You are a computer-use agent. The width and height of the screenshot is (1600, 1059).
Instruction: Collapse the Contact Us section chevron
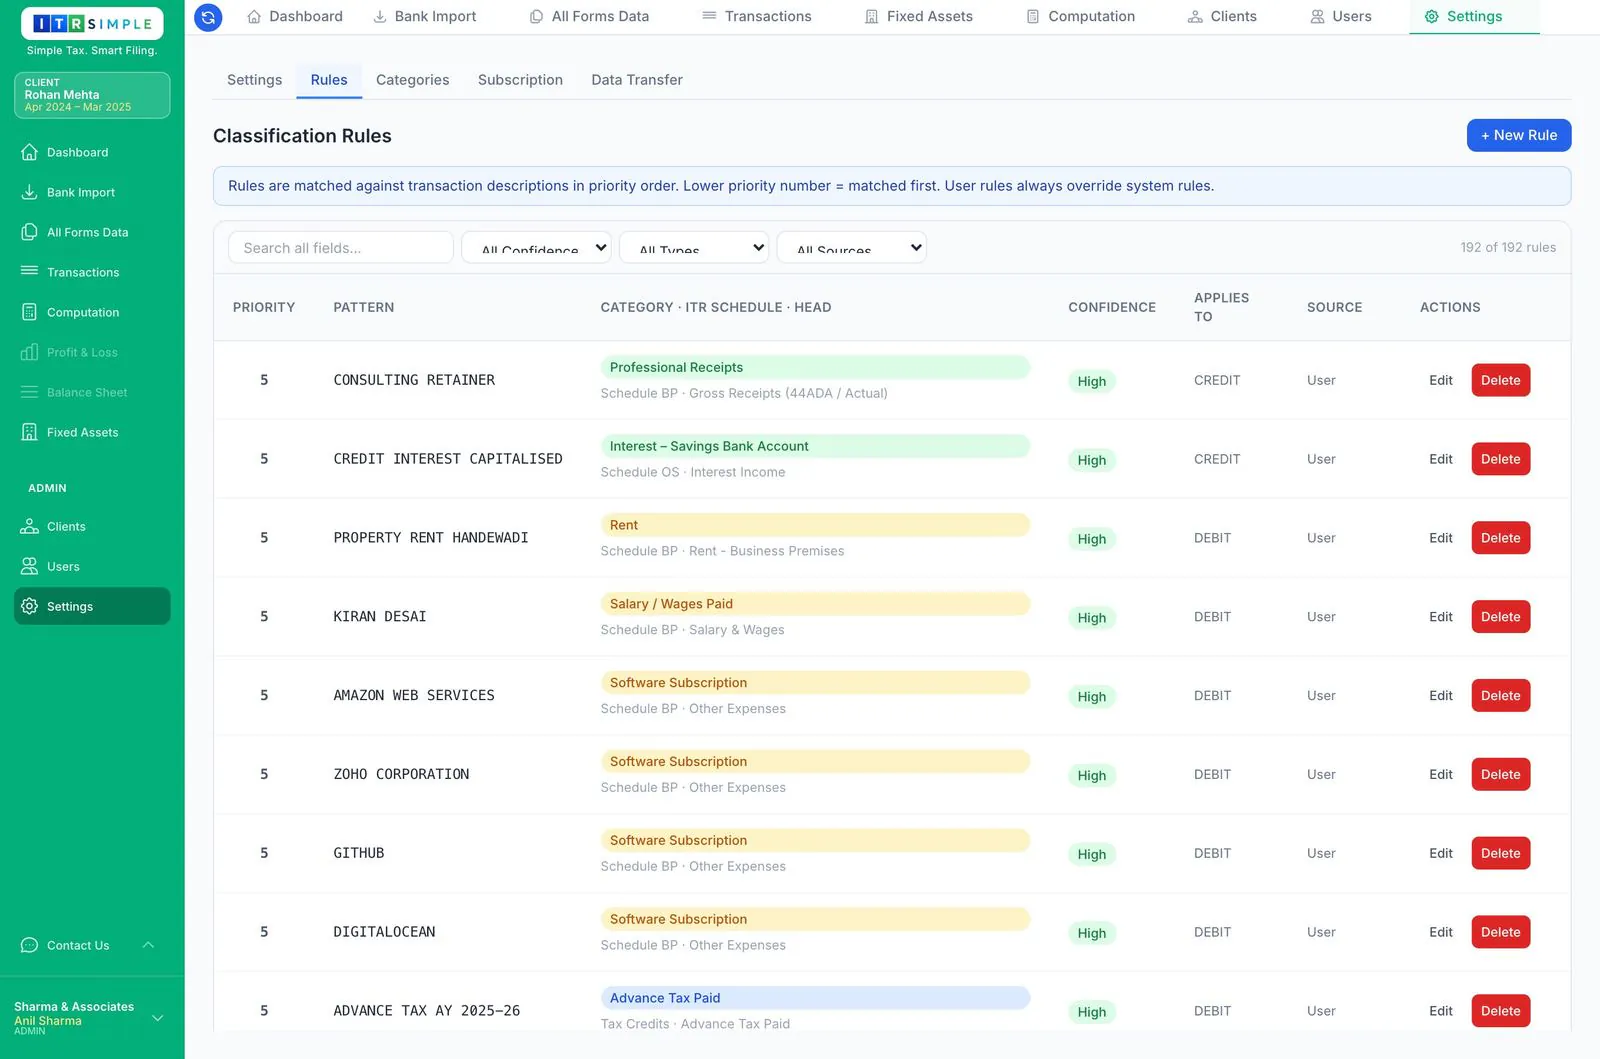(148, 945)
